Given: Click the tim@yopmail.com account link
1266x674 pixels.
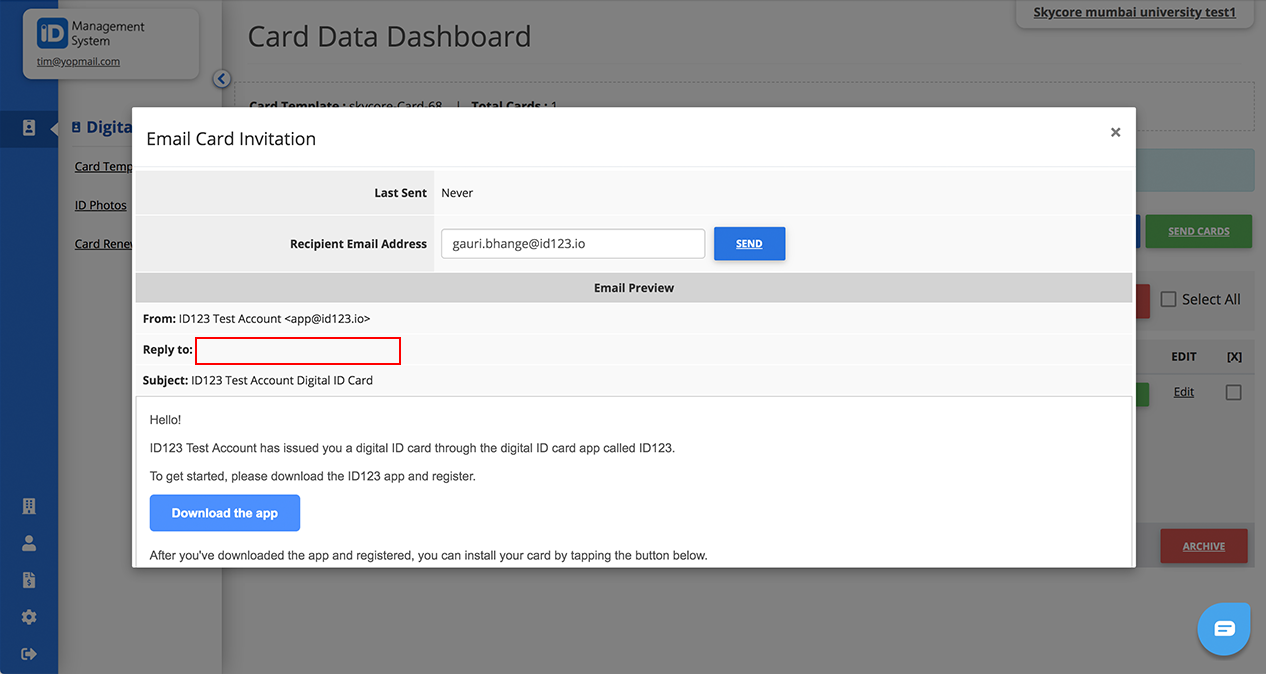Looking at the screenshot, I should 78,61.
